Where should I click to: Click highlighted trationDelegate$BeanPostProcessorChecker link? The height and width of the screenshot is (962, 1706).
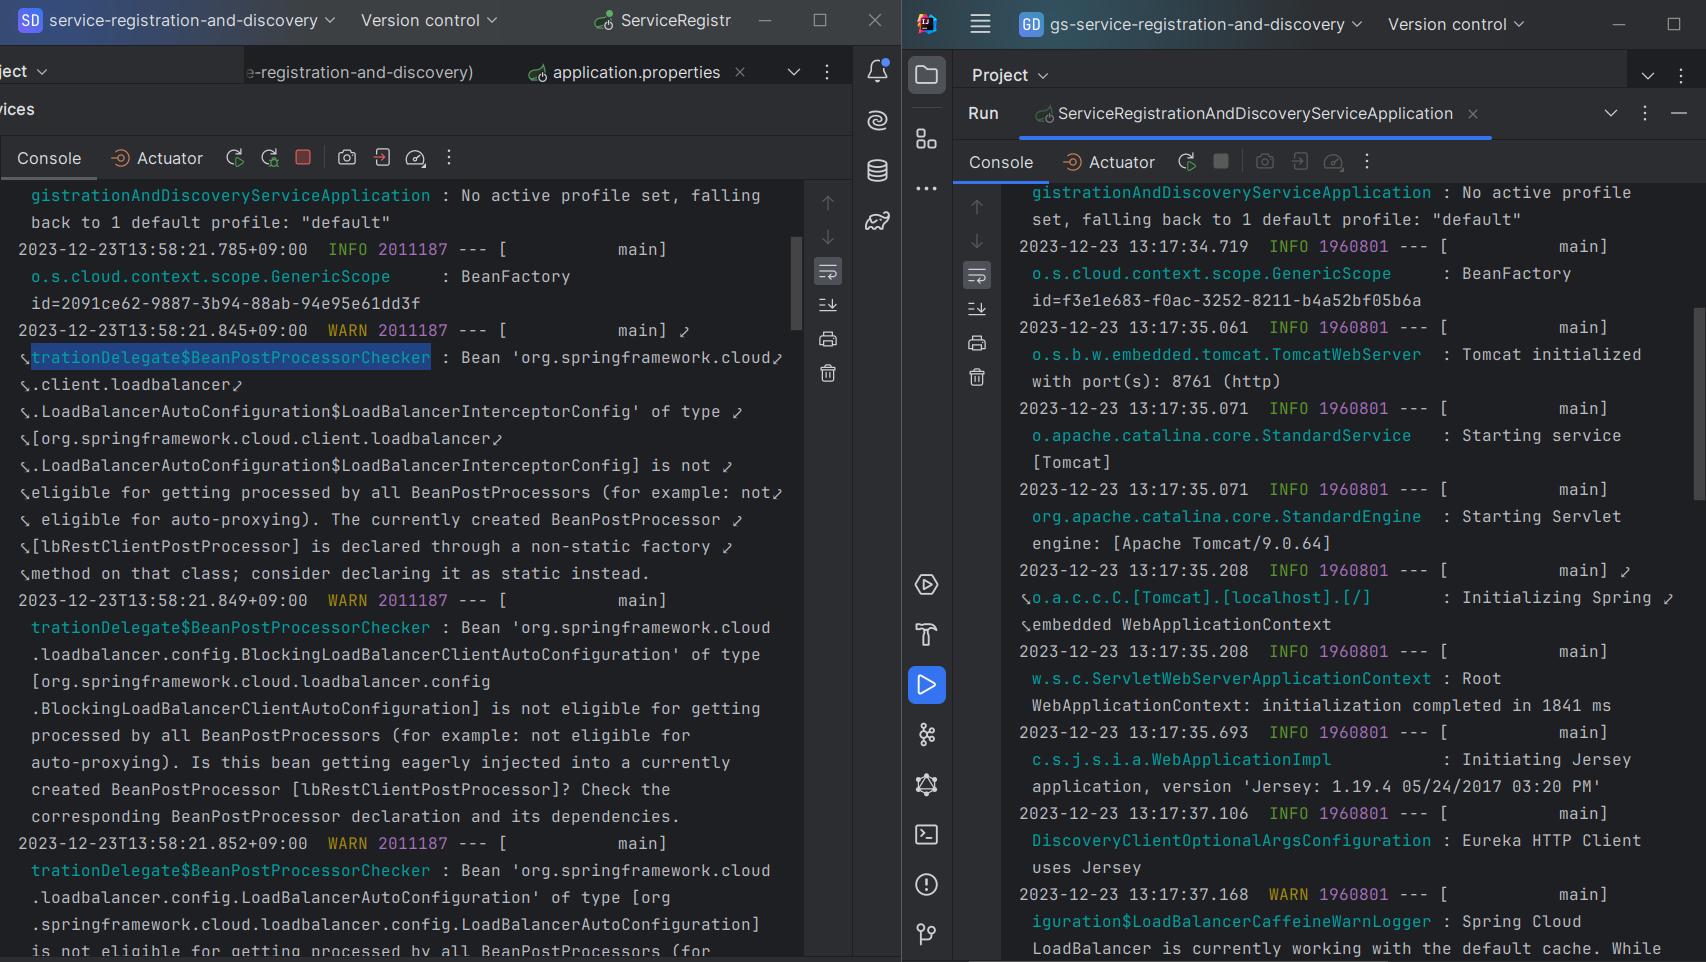point(231,357)
